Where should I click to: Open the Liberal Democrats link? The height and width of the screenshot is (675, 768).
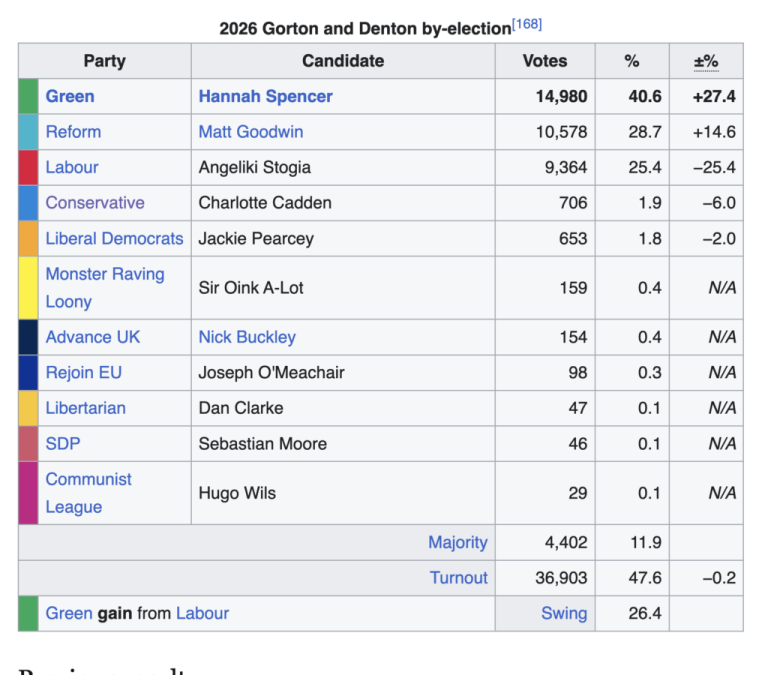click(x=114, y=238)
